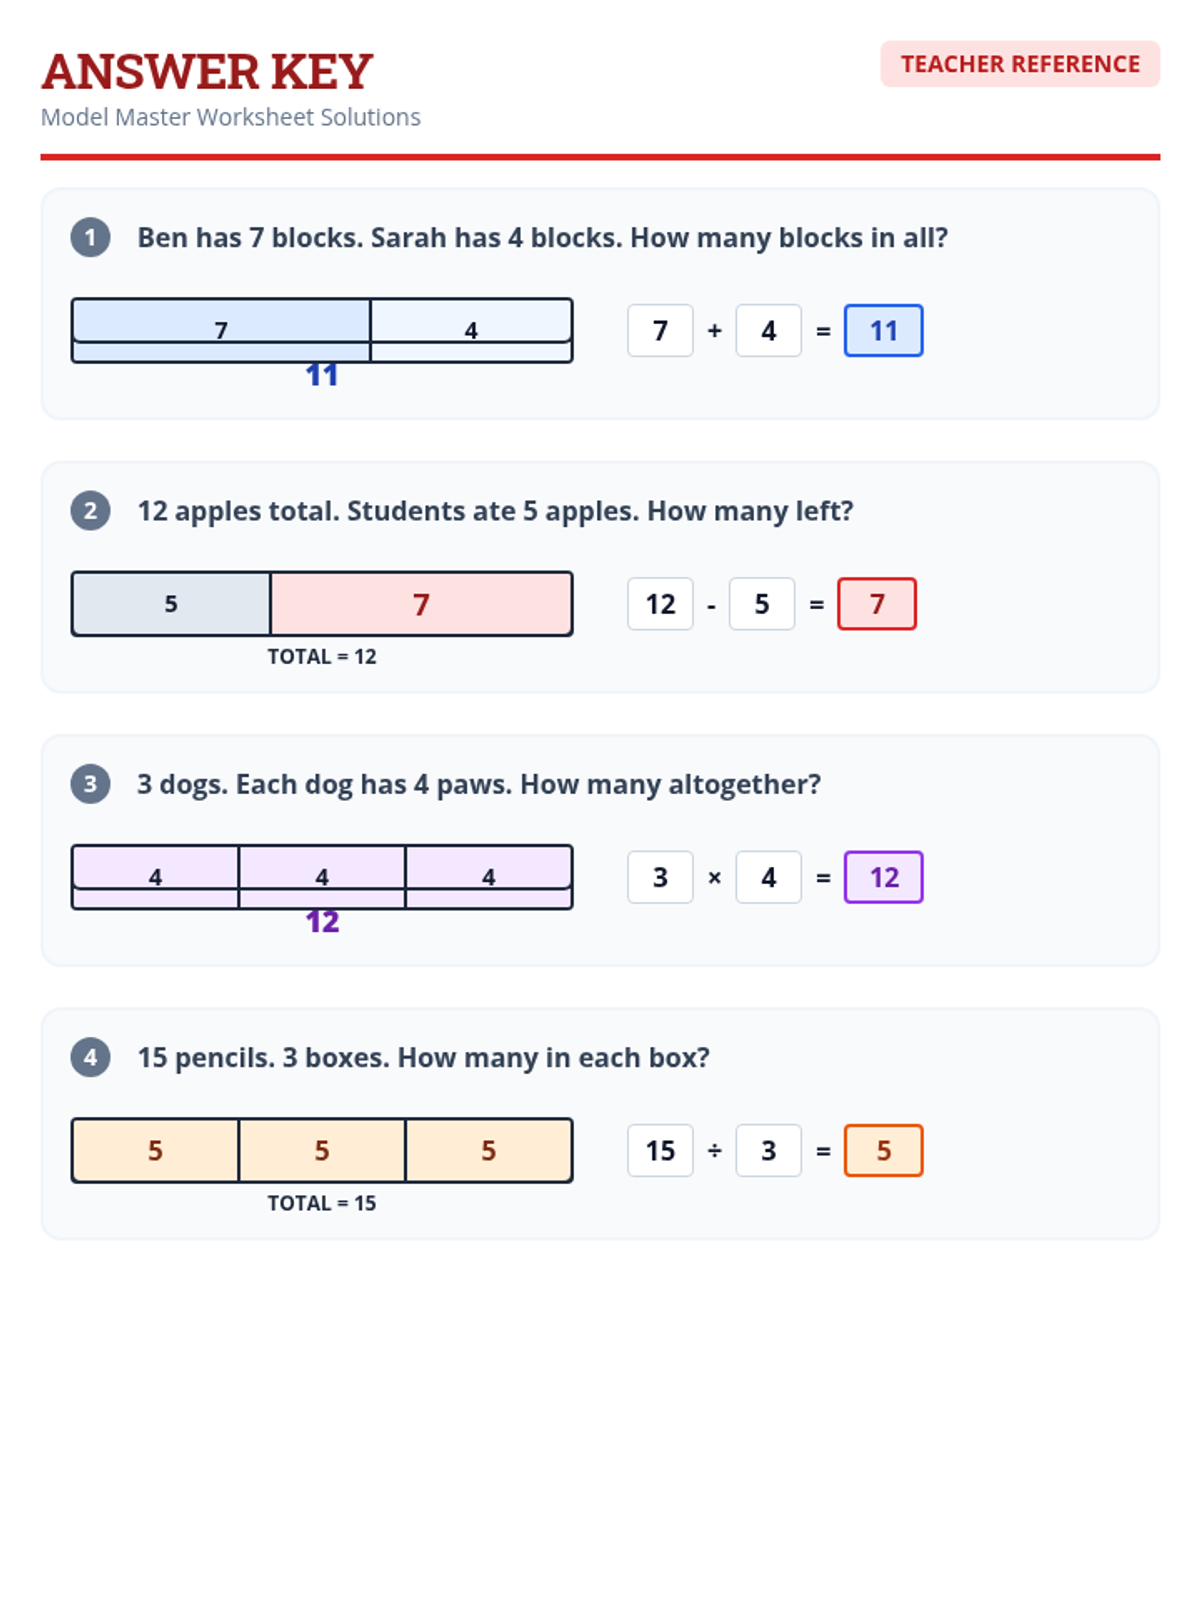Click the 15 box in the division equation
1200x1600 pixels.
660,1150
